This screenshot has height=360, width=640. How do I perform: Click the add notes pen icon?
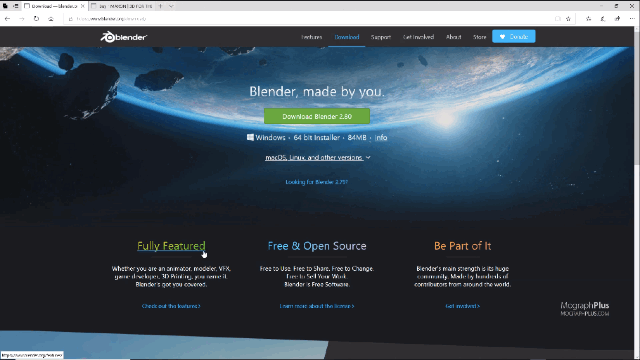pyautogui.click(x=603, y=19)
